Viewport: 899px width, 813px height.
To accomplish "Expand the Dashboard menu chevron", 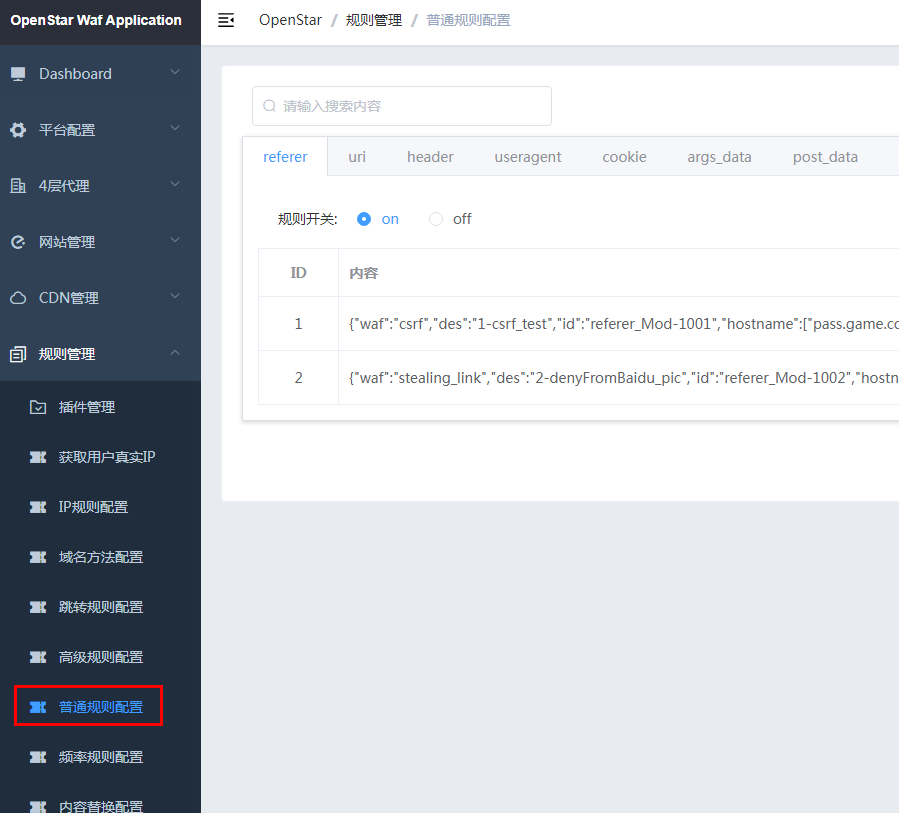I will tap(175, 72).
